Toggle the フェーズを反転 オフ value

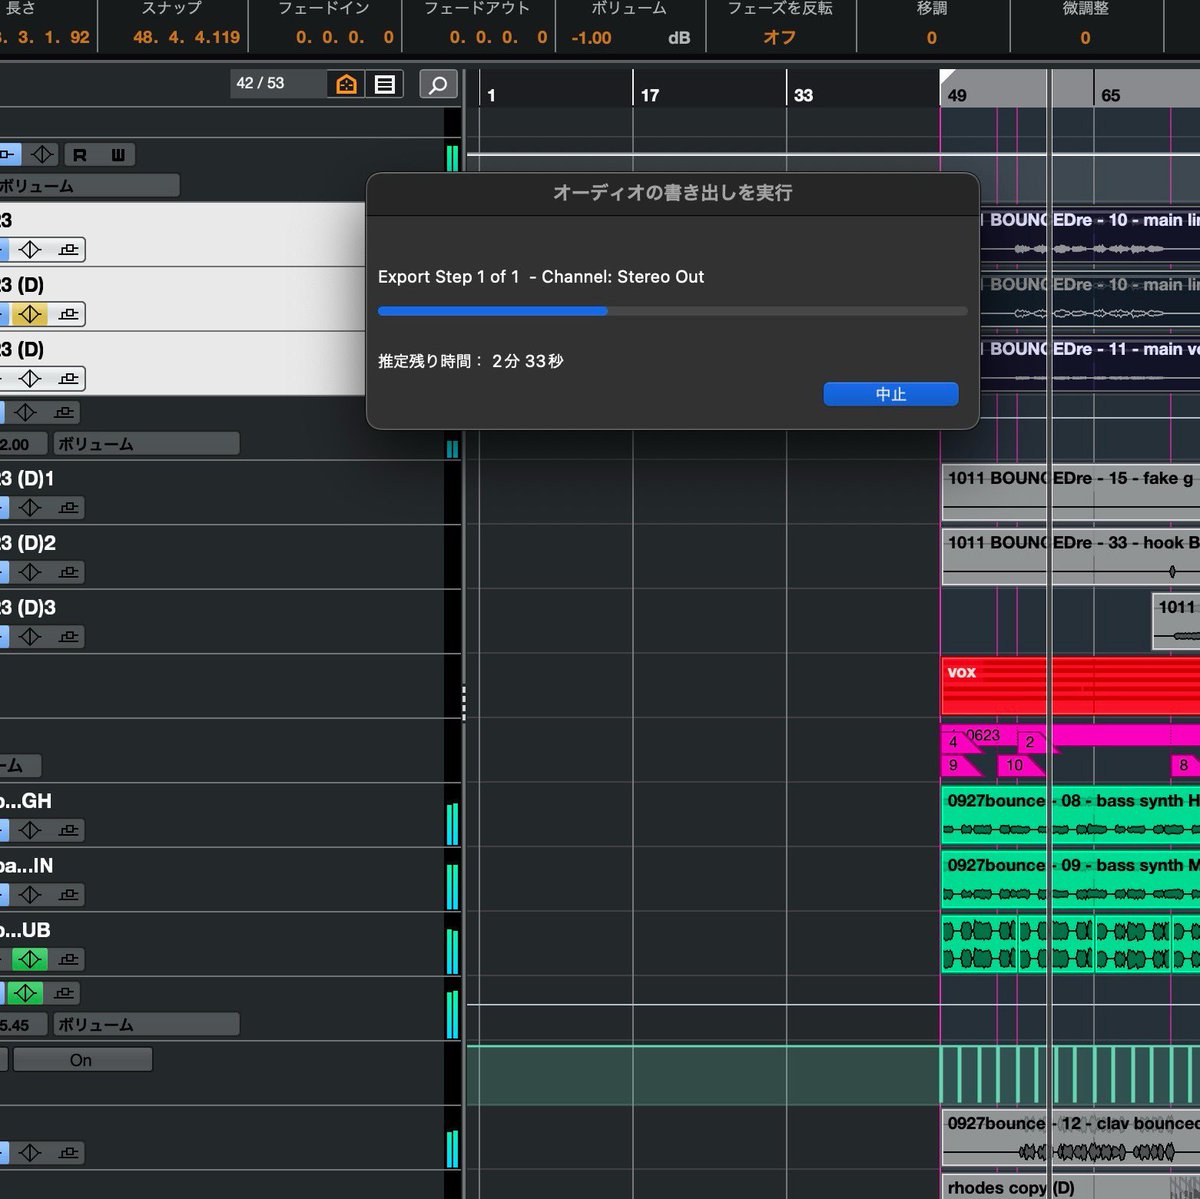pos(779,37)
